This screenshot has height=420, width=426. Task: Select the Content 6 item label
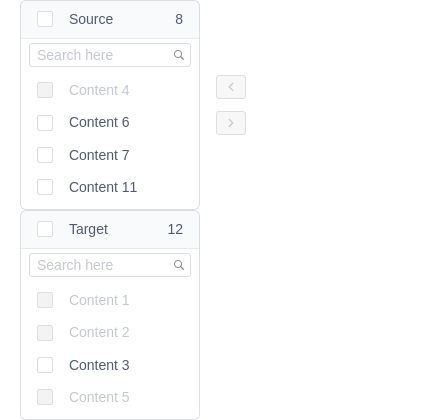(99, 122)
